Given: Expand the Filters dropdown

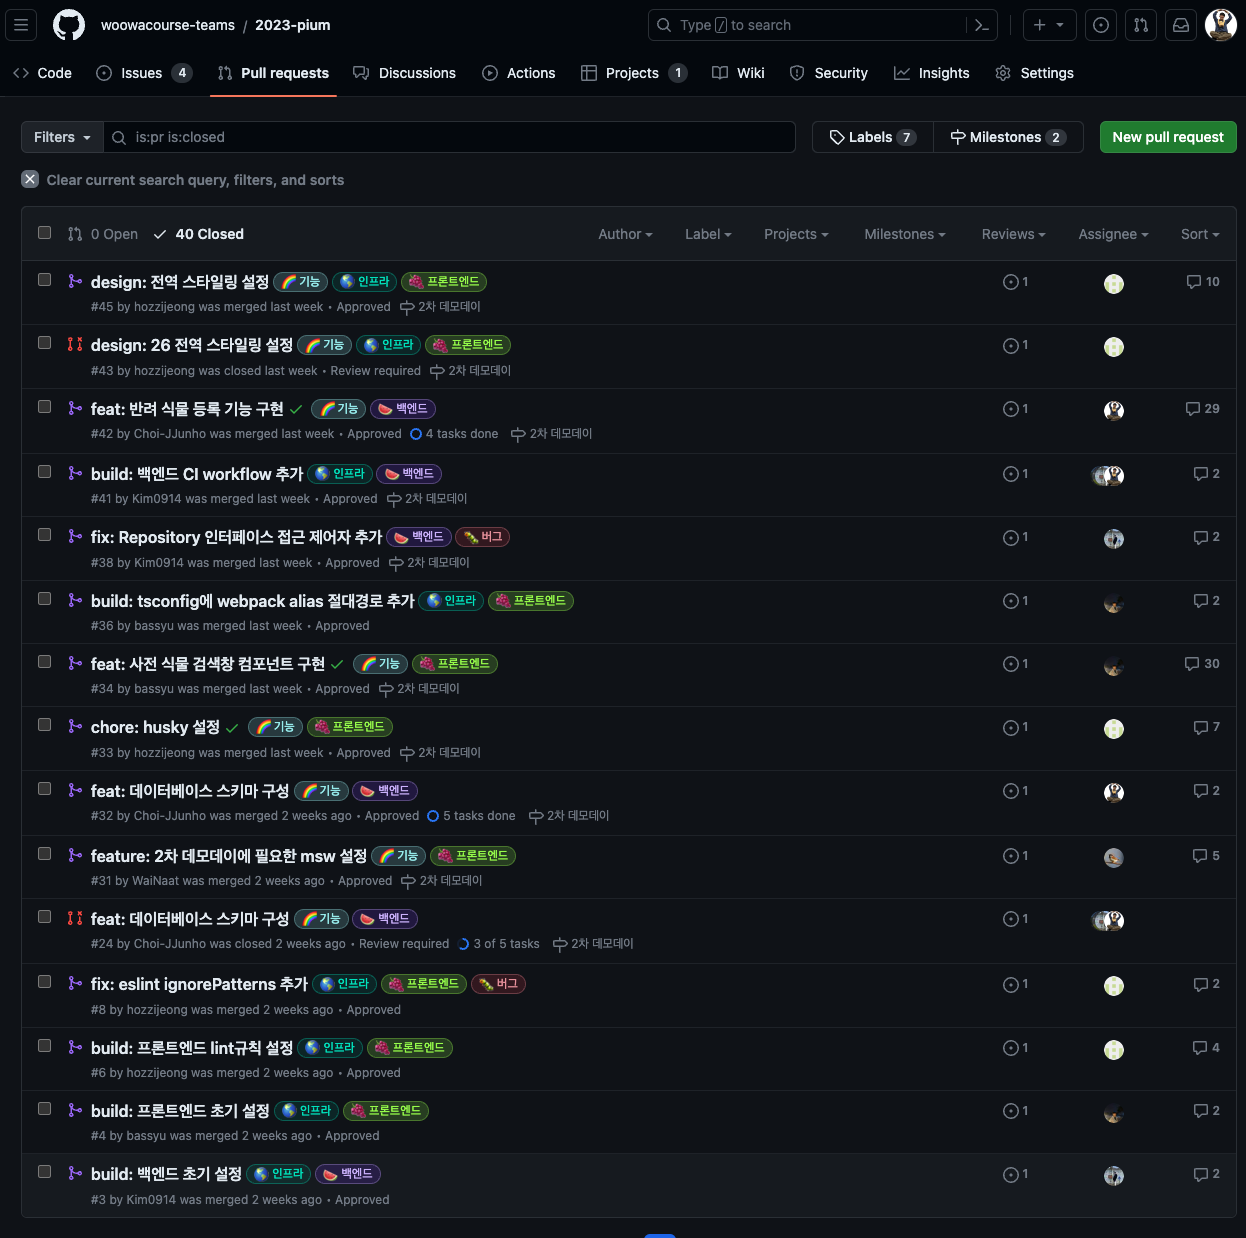Looking at the screenshot, I should tap(62, 137).
